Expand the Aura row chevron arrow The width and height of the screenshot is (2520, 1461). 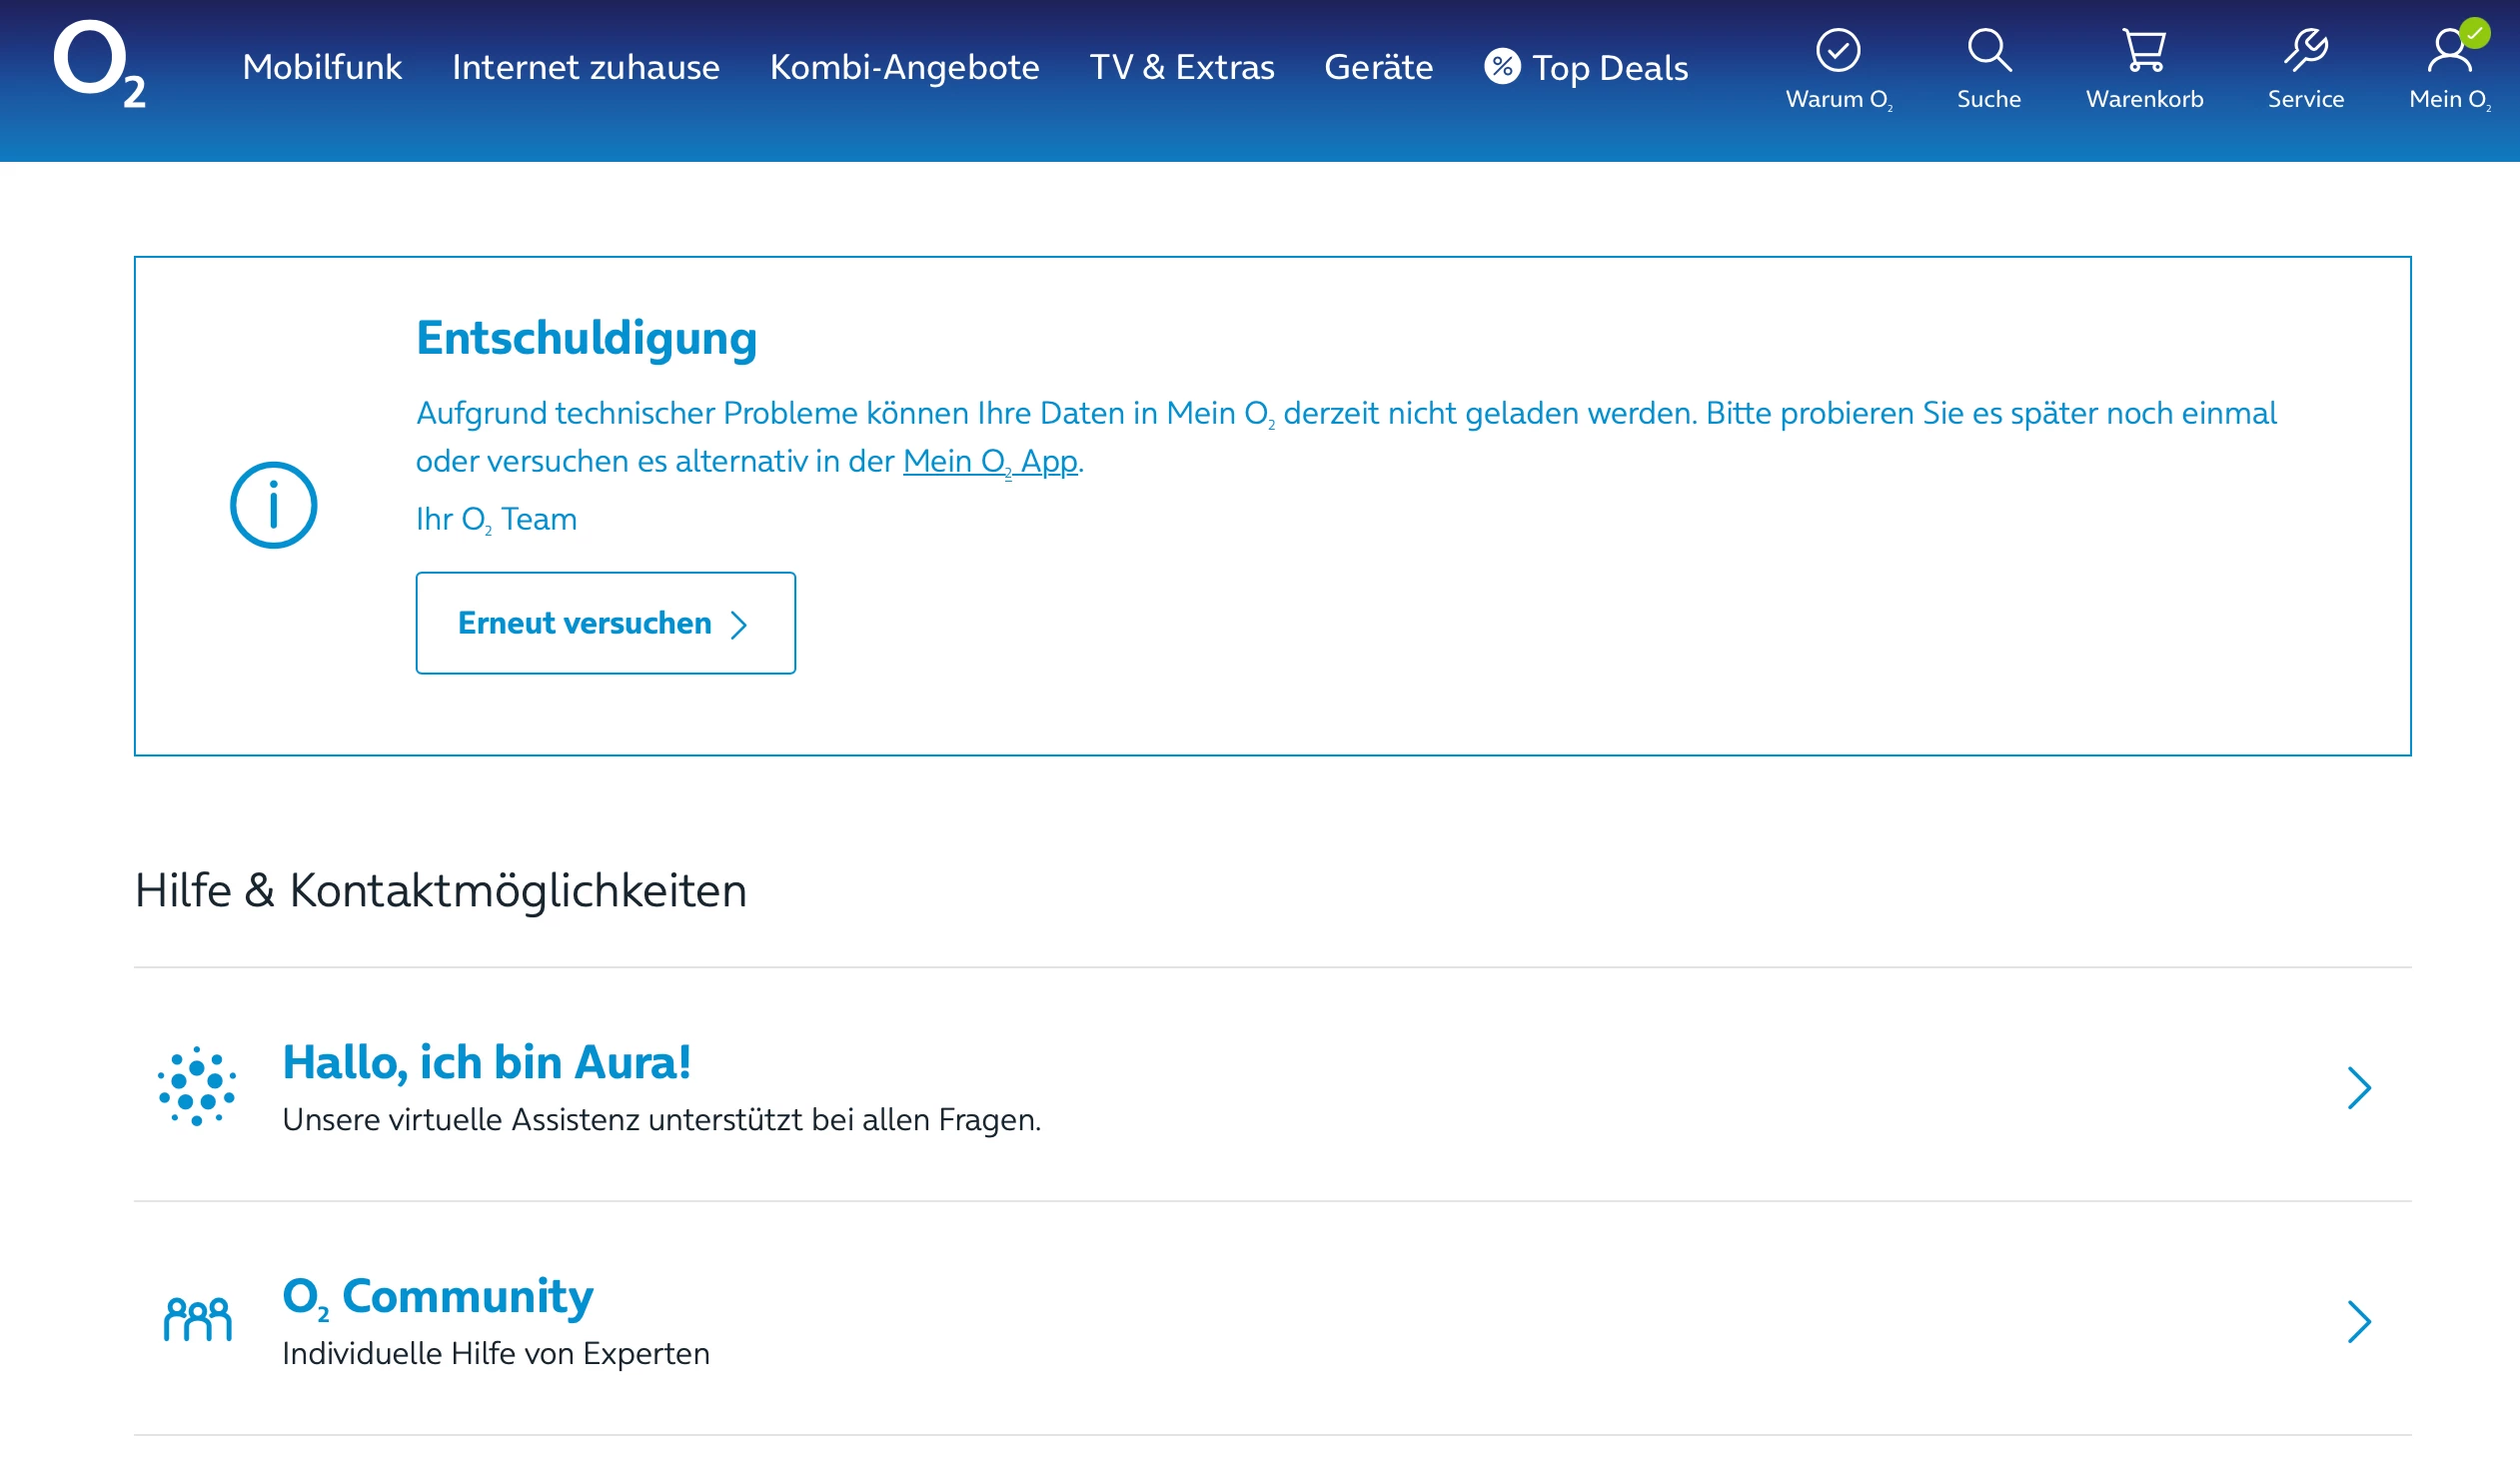(2358, 1088)
